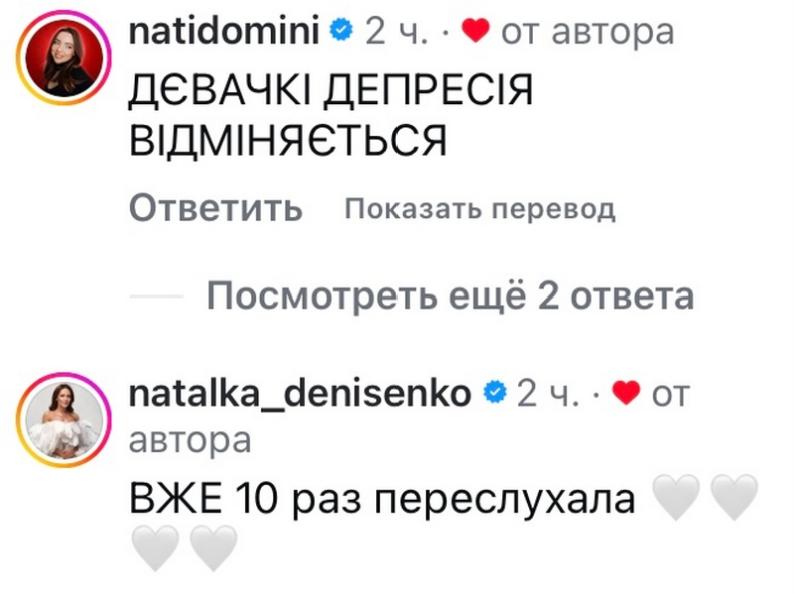Click the line before Посмотреть ещё 2 ответа
Viewport: 794px width, 594px height.
point(156,298)
